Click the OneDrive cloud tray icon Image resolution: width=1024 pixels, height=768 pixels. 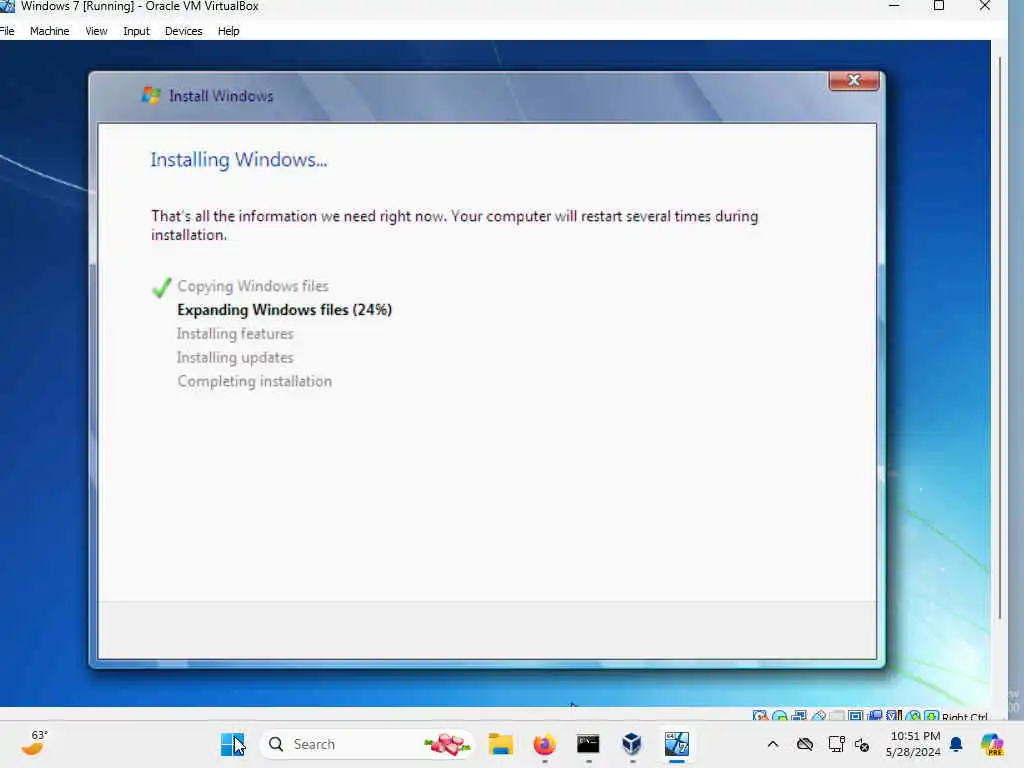[x=805, y=744]
